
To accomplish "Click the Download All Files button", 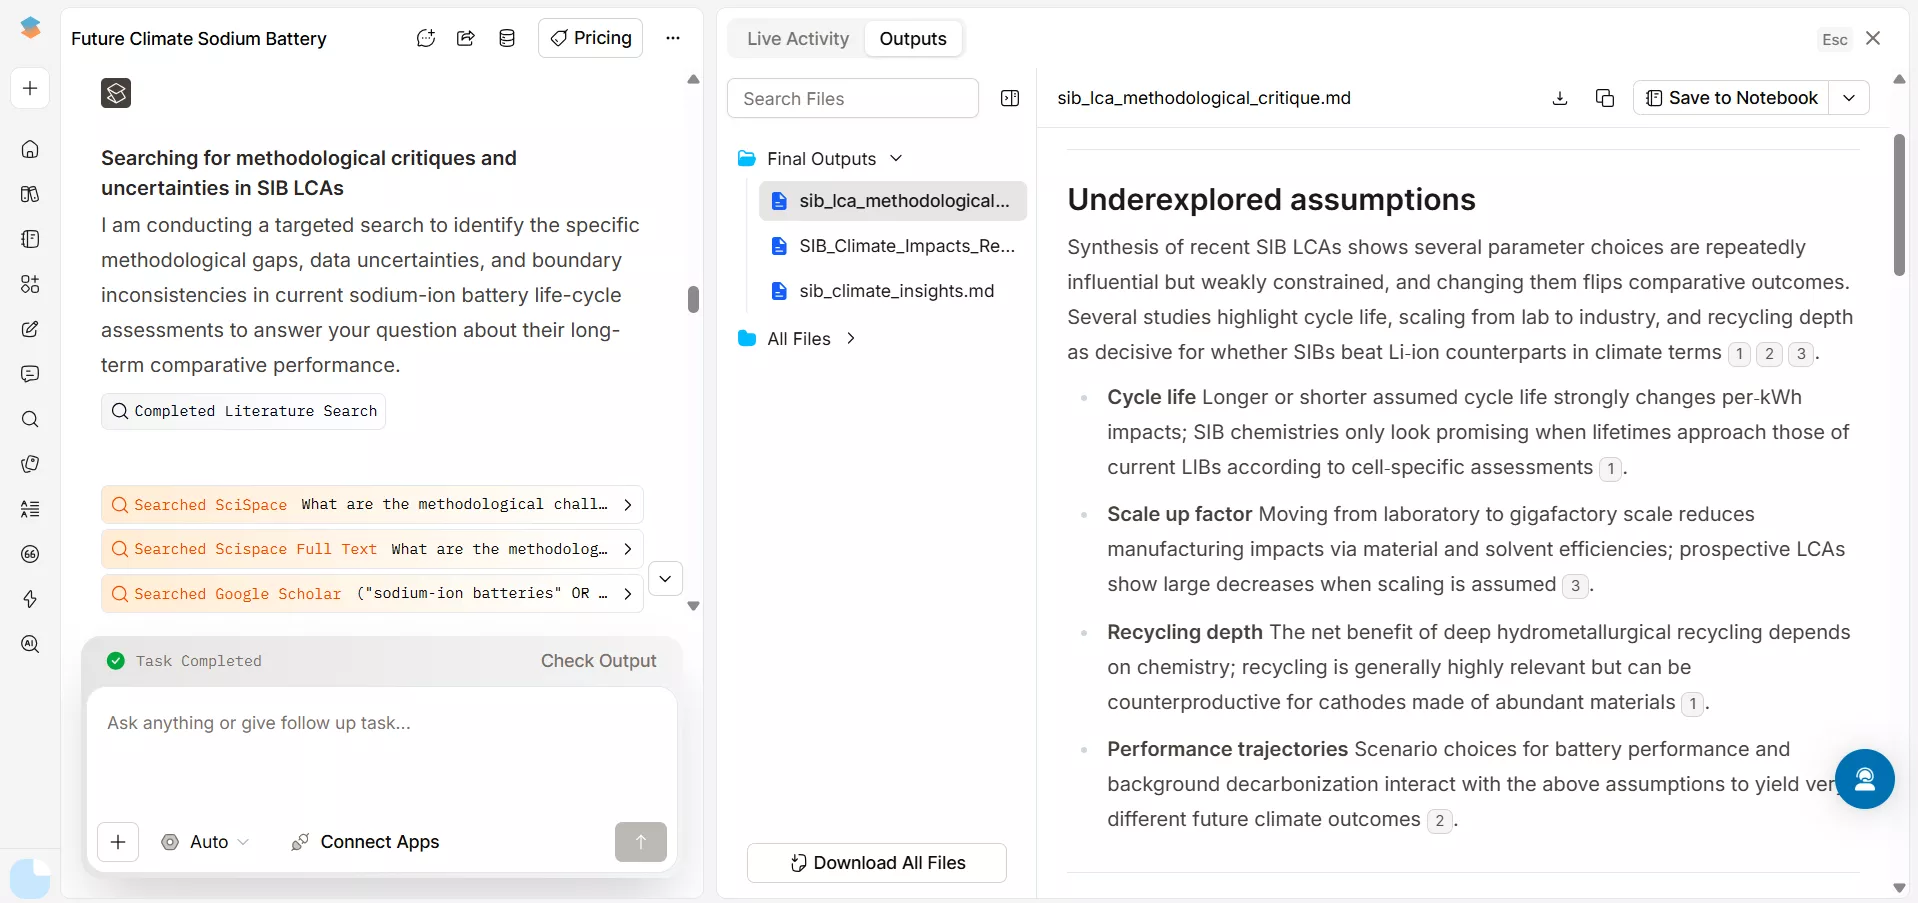I will click(x=877, y=863).
